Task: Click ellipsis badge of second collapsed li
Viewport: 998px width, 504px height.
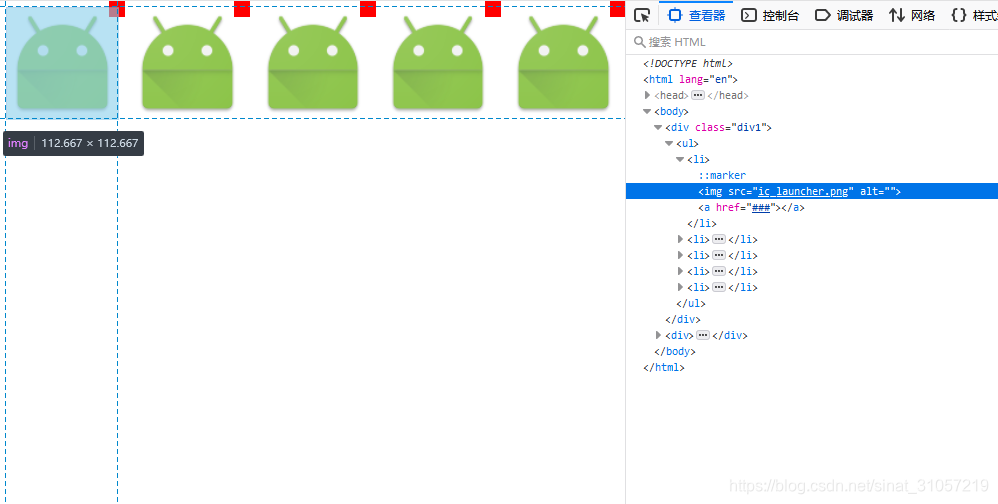Action: coord(719,255)
